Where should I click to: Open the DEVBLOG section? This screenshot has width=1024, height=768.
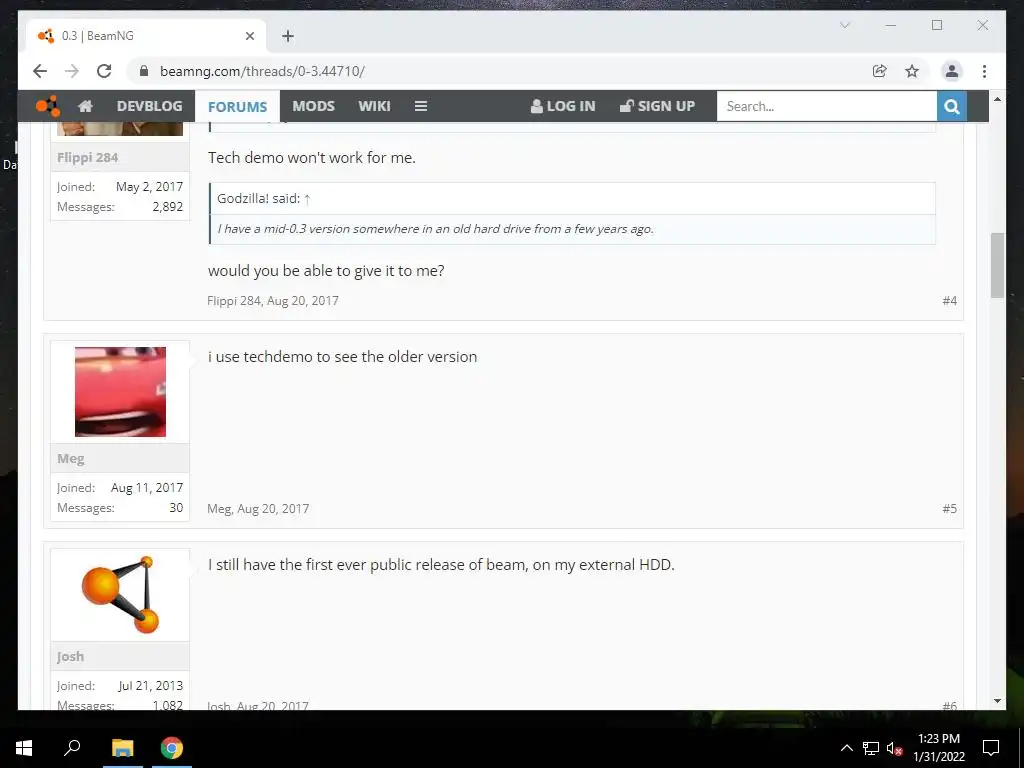tap(150, 106)
